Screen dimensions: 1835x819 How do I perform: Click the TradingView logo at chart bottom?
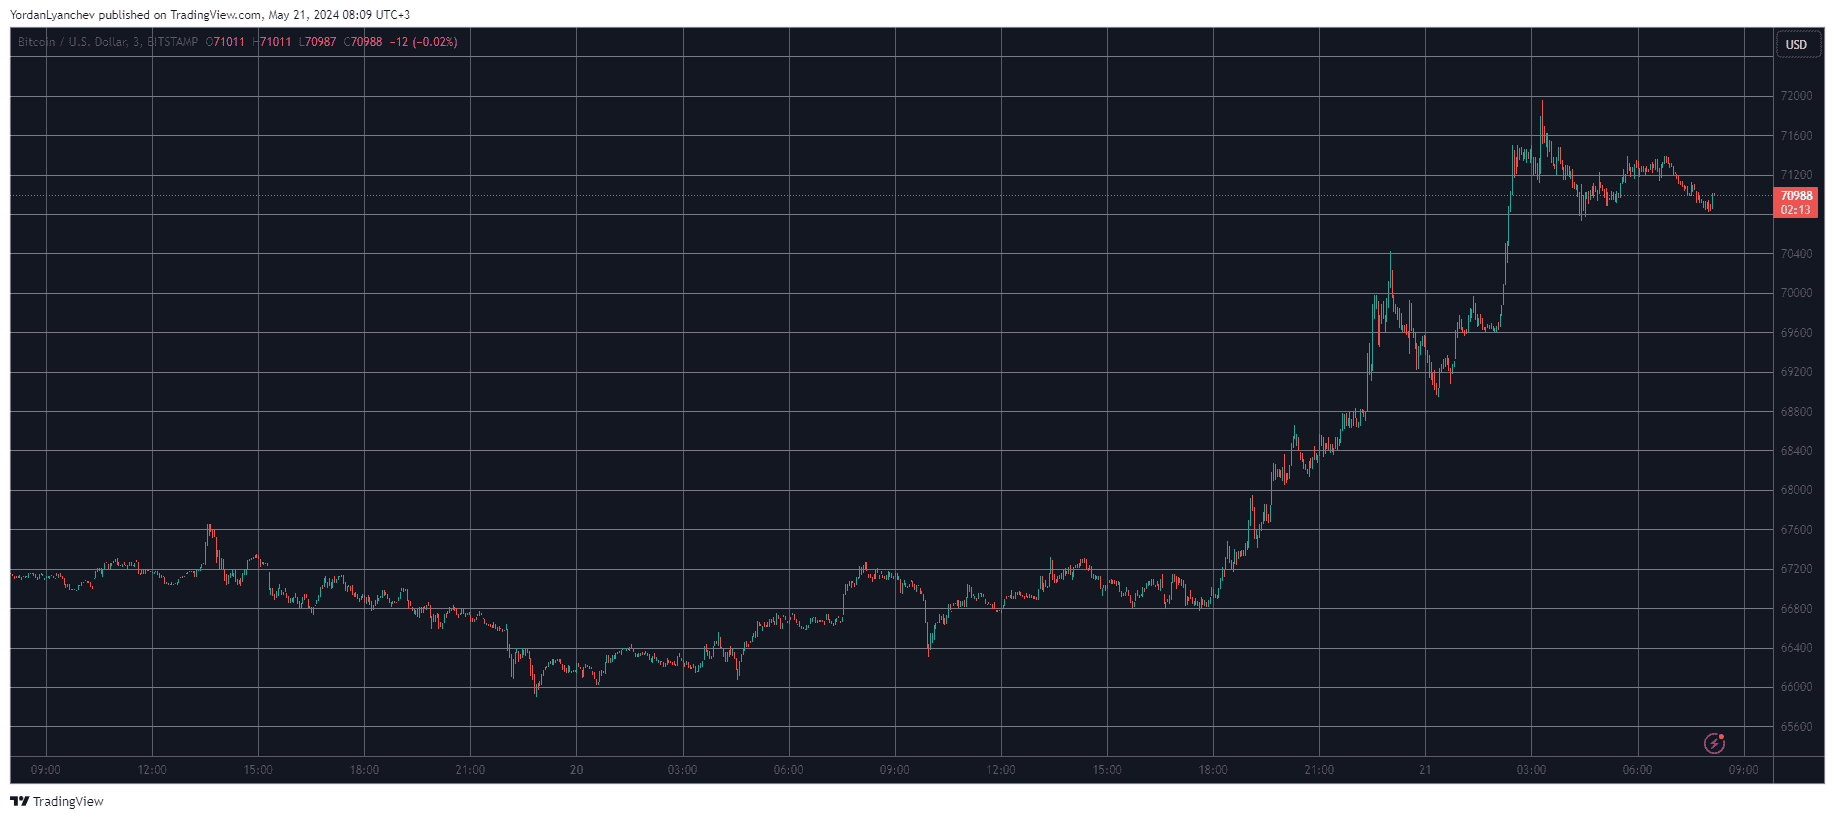coord(57,801)
